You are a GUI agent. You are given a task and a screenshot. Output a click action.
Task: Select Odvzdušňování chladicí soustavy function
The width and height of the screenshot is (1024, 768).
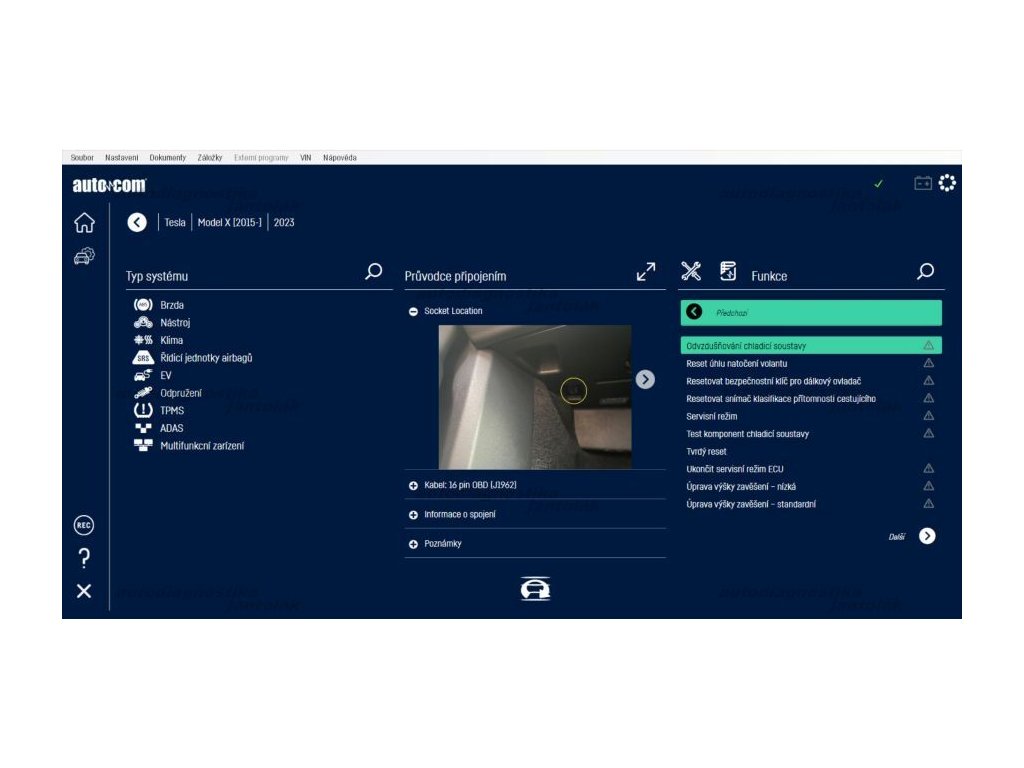click(x=811, y=345)
